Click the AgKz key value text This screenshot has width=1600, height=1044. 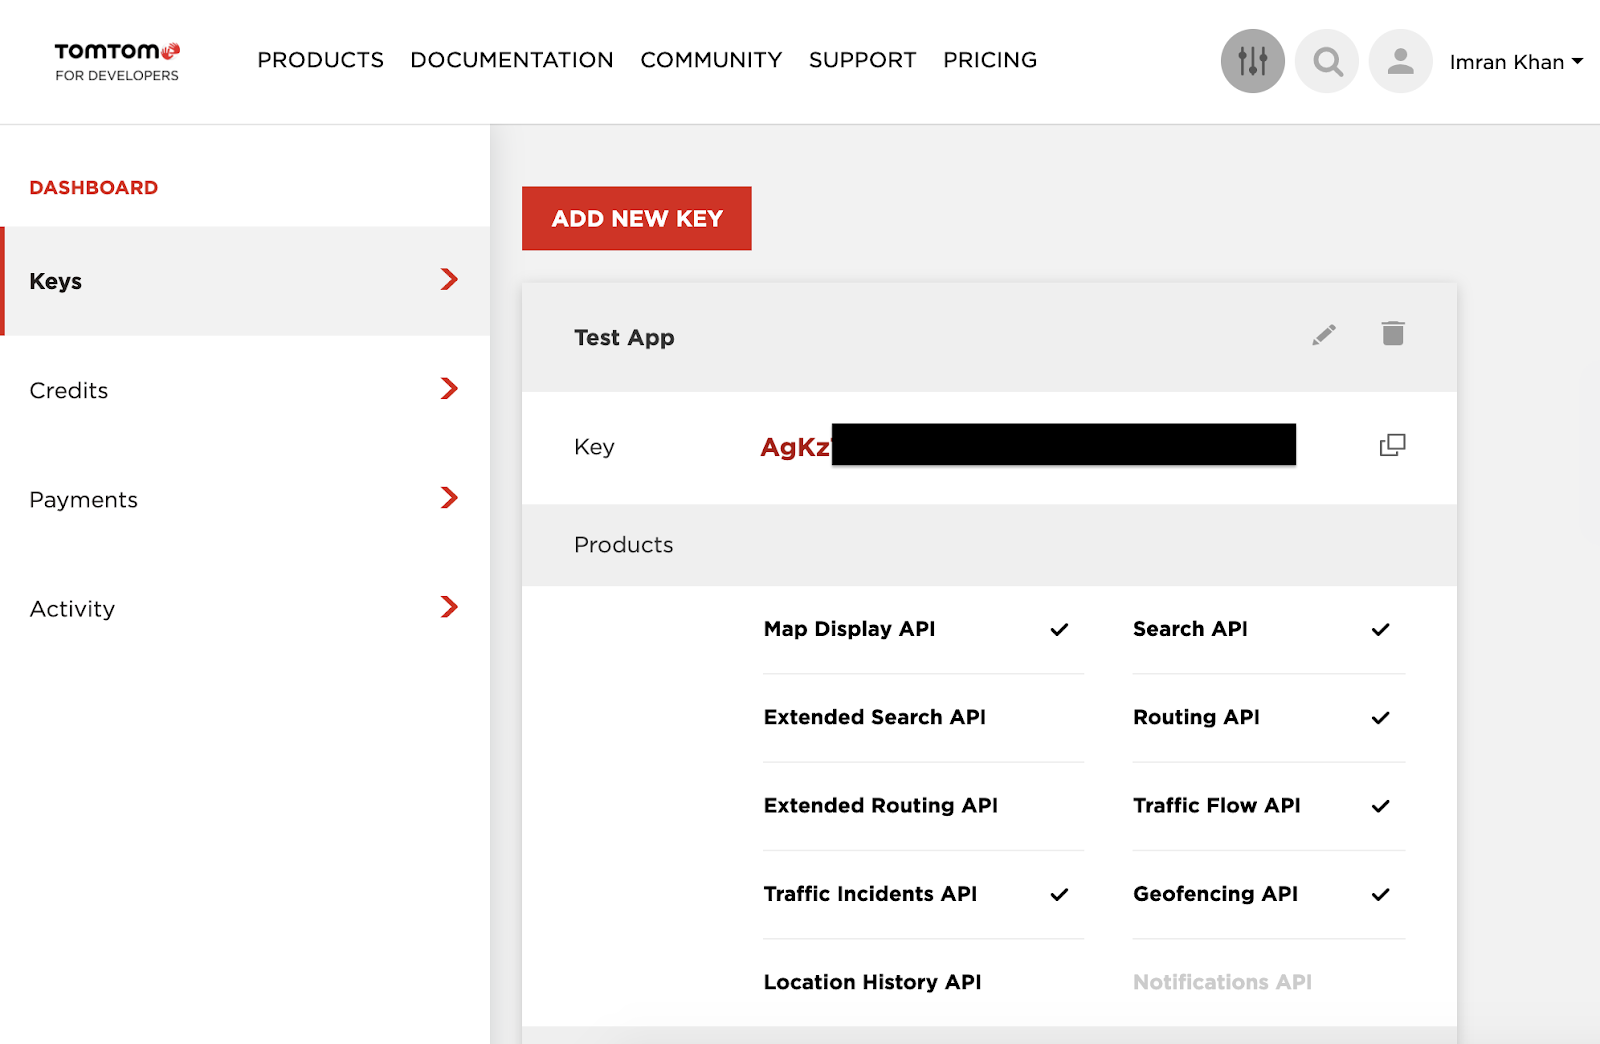click(795, 446)
